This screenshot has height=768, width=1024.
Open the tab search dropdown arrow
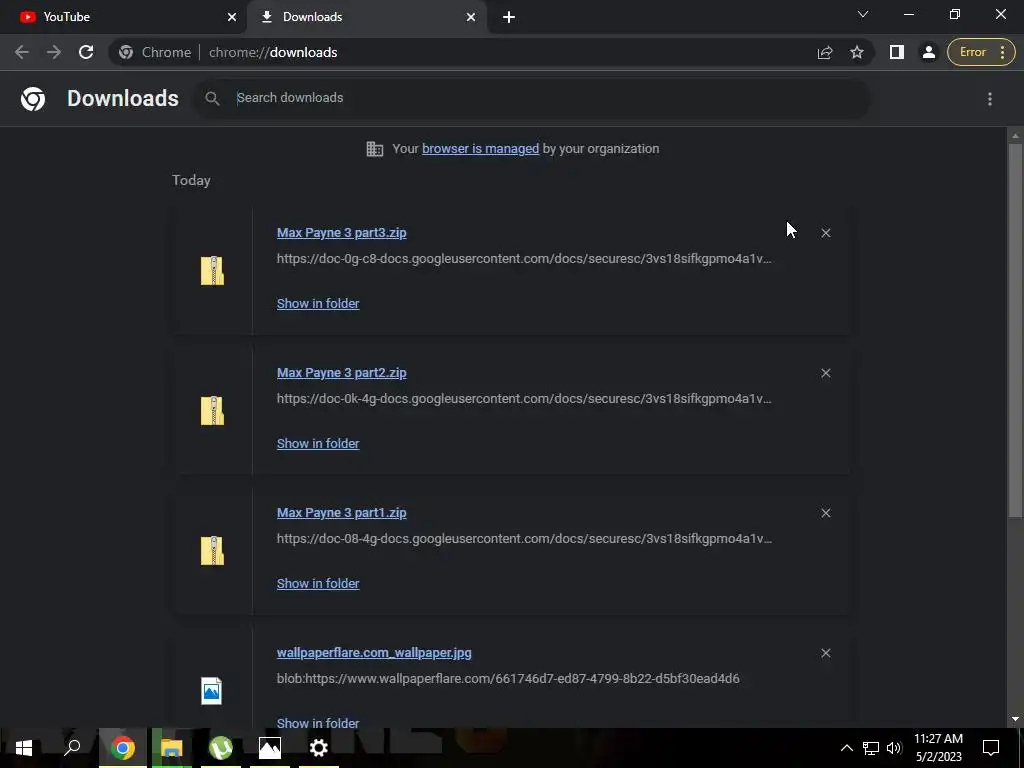[x=863, y=14]
